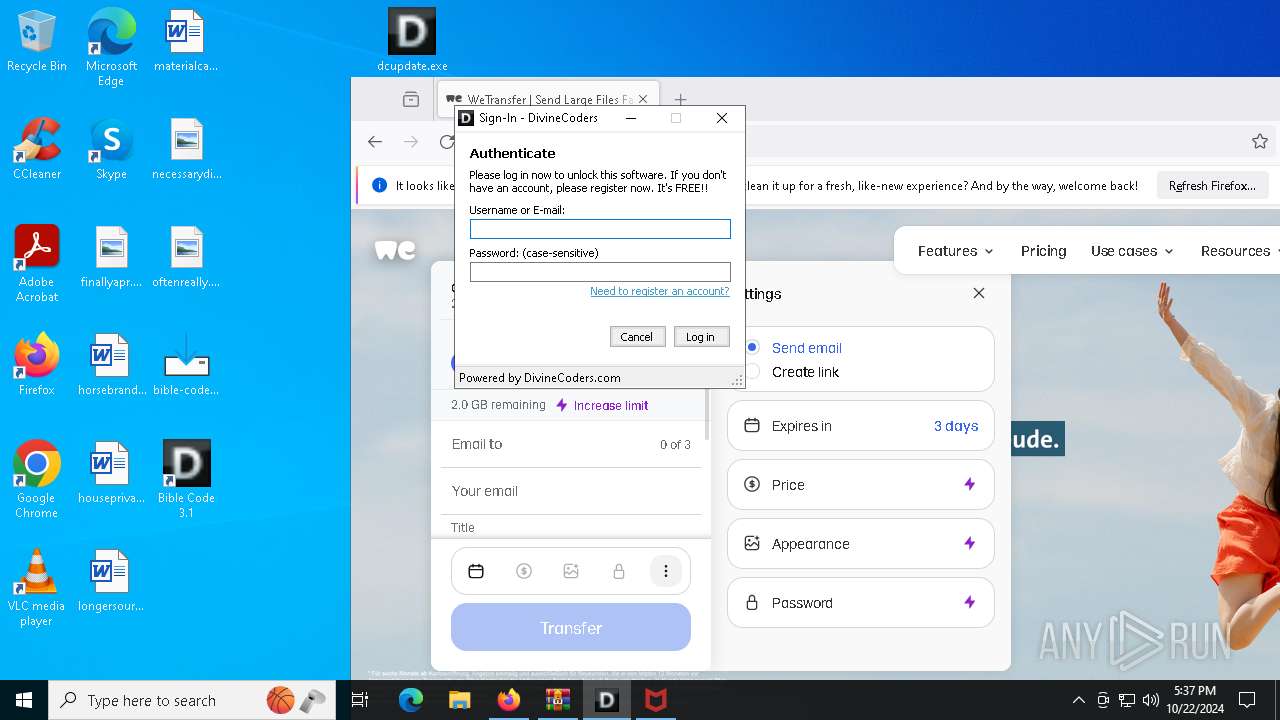Select the dcupdate.exe desktop icon
Image resolution: width=1280 pixels, height=720 pixels.
pos(412,42)
